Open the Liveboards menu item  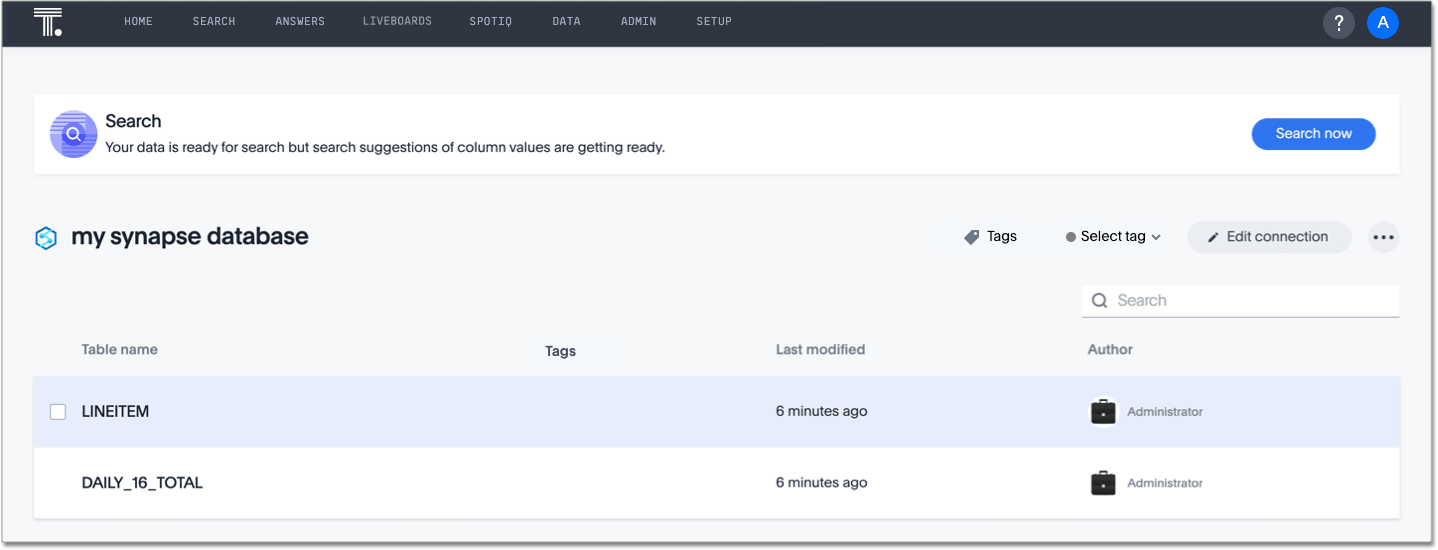pos(397,21)
